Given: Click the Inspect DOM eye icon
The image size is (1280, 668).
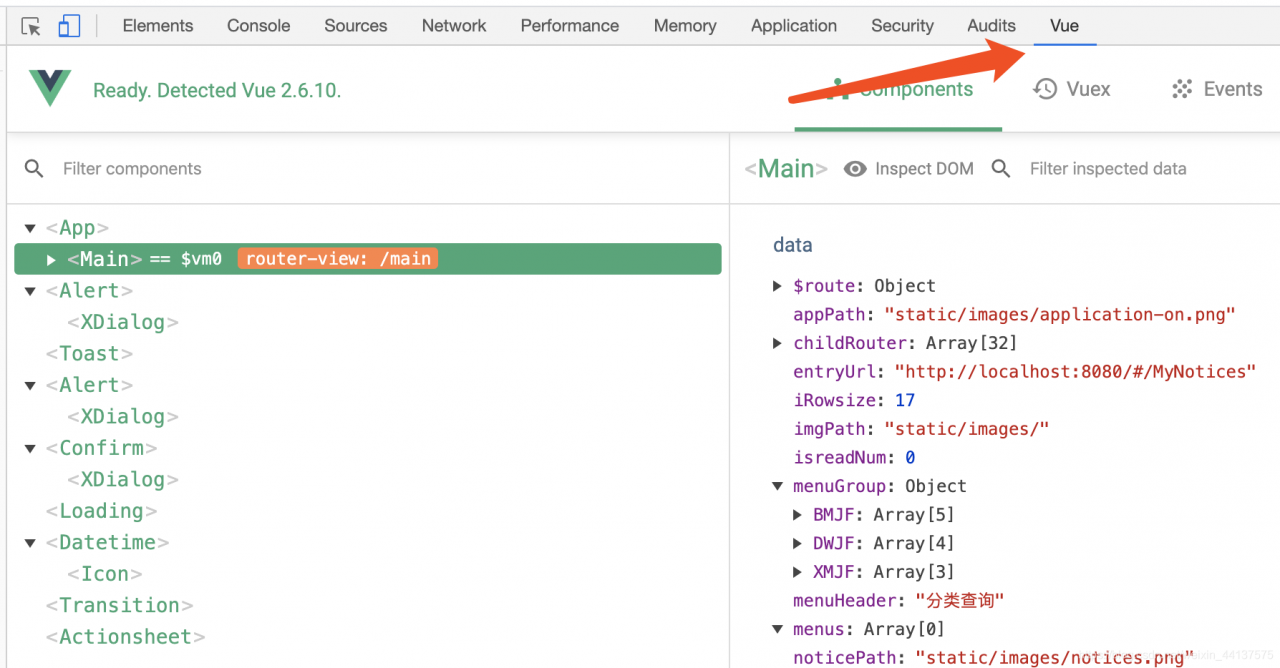Looking at the screenshot, I should (x=855, y=169).
